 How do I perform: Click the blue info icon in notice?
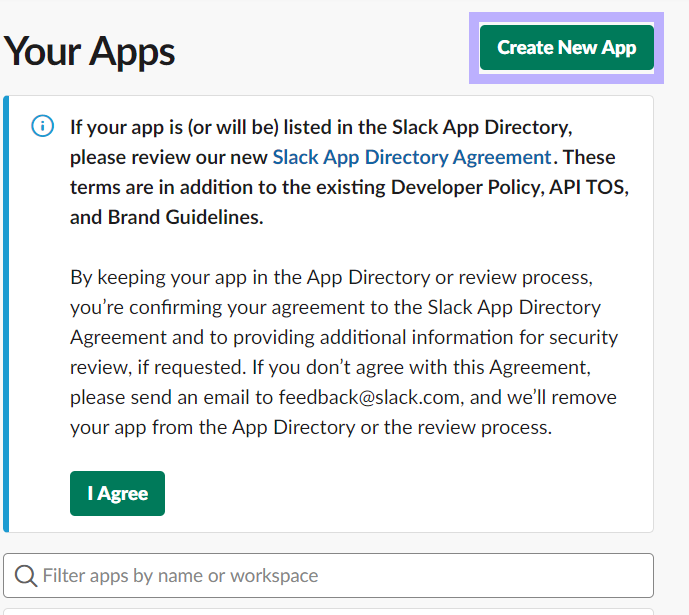point(43,127)
